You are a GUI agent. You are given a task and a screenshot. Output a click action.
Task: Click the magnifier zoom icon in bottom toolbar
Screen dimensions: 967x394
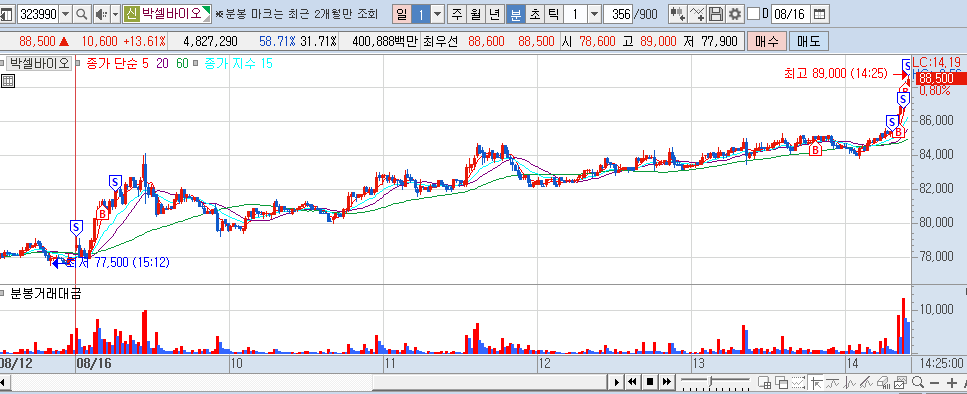[x=918, y=382]
